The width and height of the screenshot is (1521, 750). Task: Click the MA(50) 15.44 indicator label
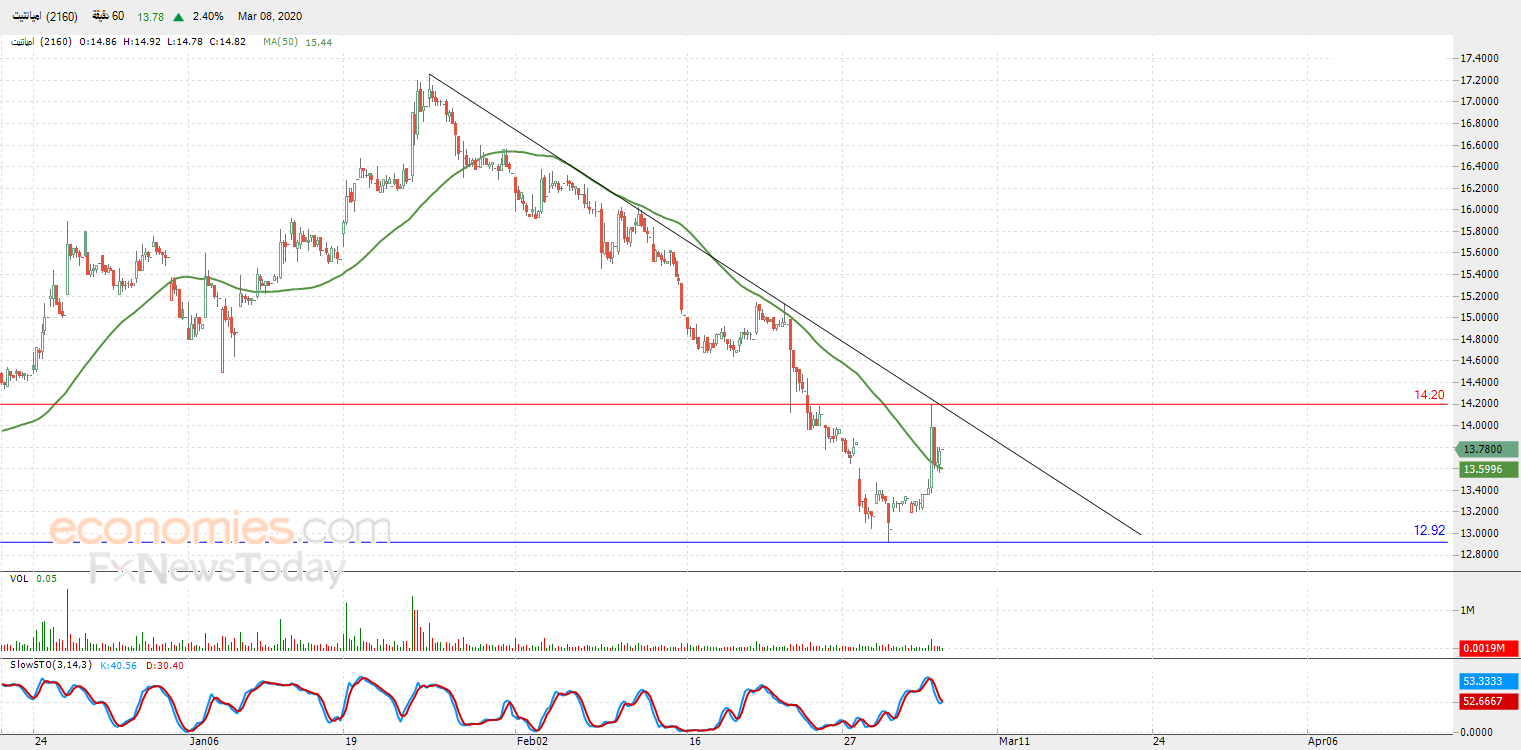[x=297, y=42]
